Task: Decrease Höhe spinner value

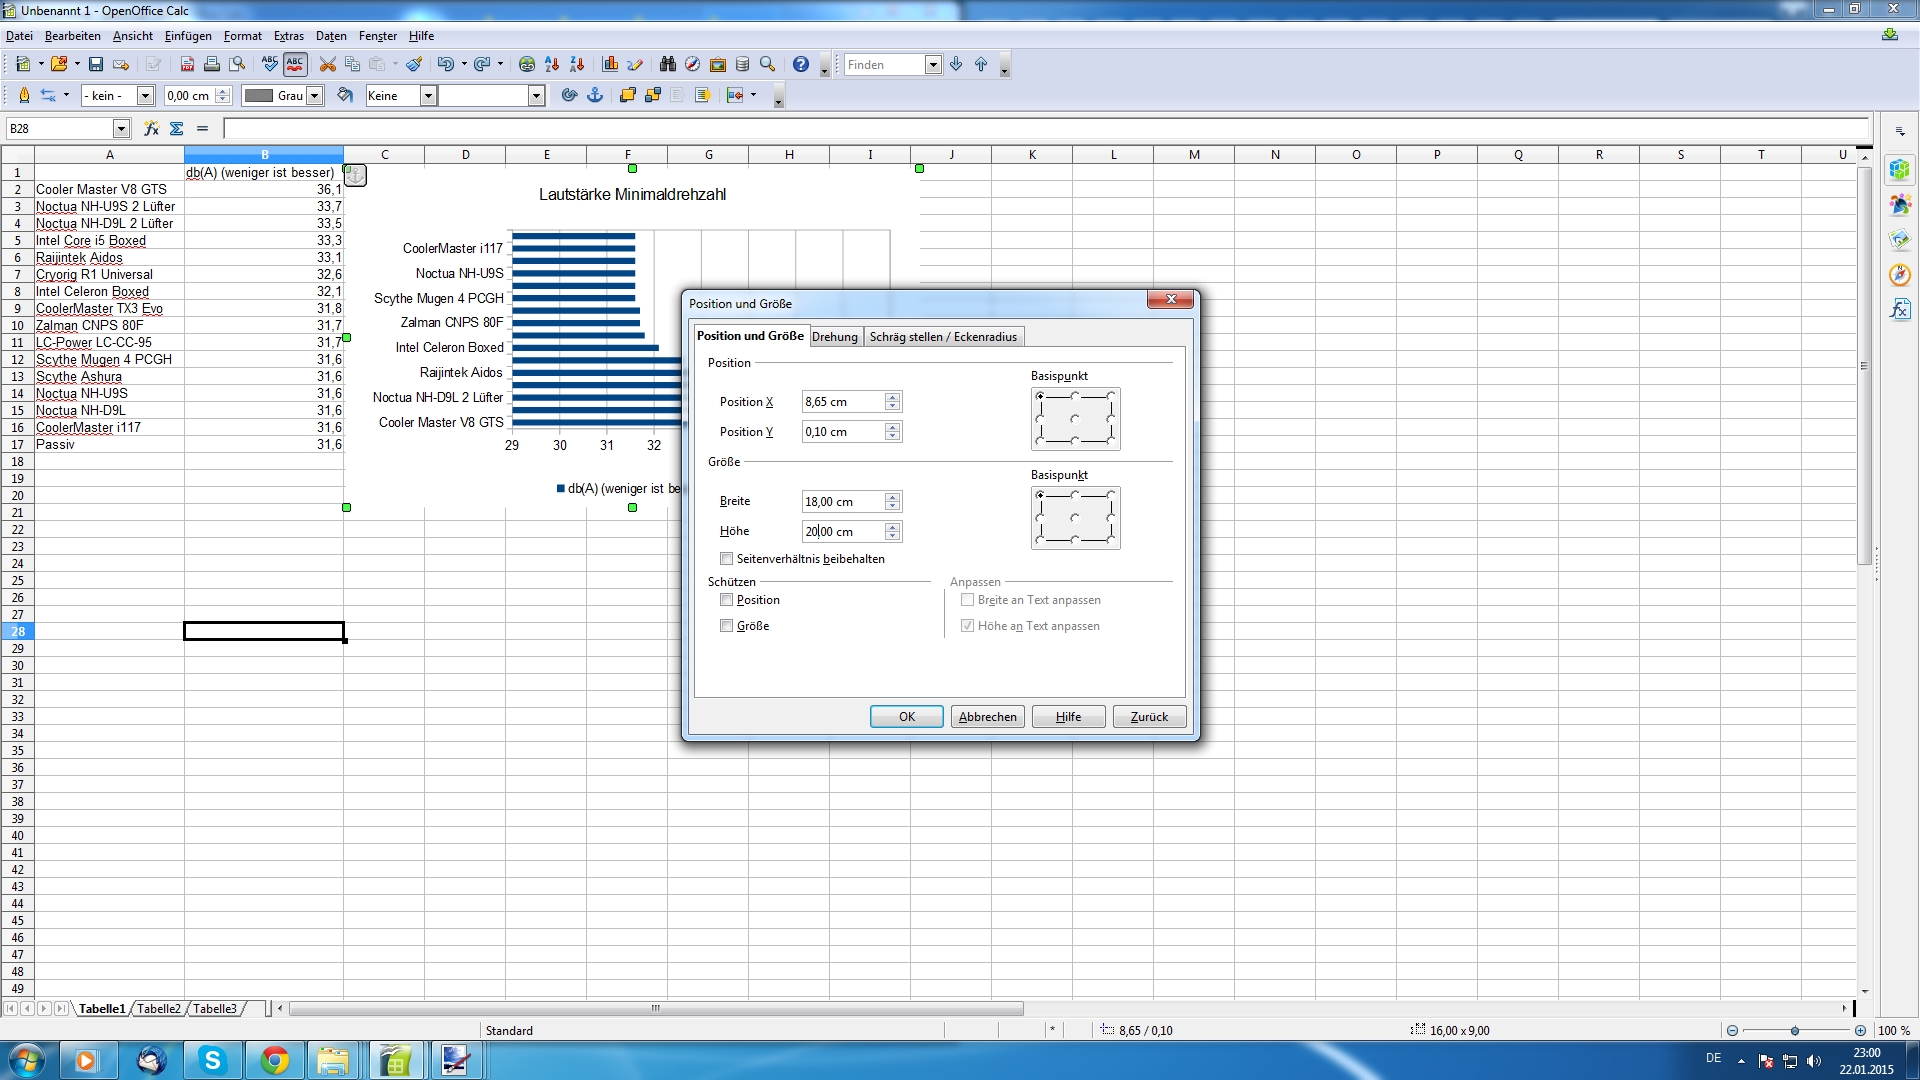Action: tap(893, 537)
